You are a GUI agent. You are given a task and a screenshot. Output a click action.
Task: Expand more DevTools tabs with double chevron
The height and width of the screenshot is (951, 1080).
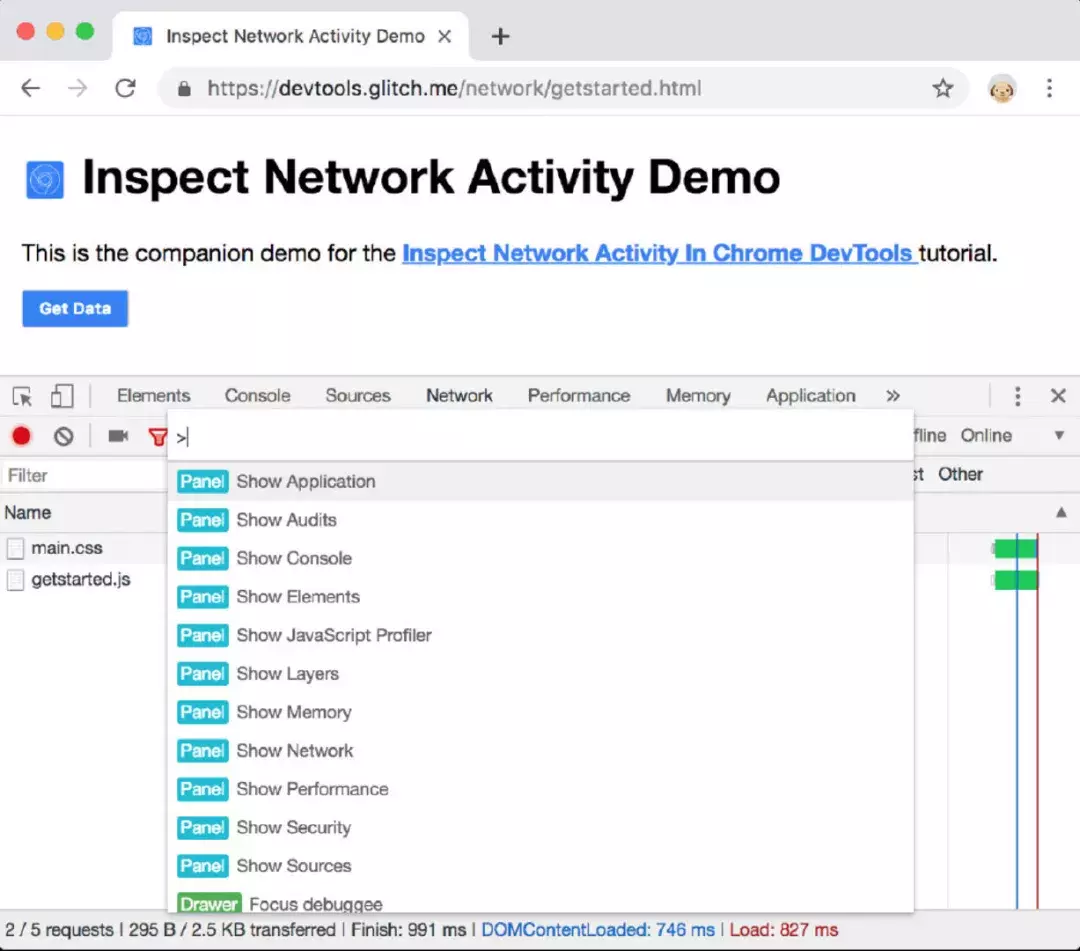893,396
